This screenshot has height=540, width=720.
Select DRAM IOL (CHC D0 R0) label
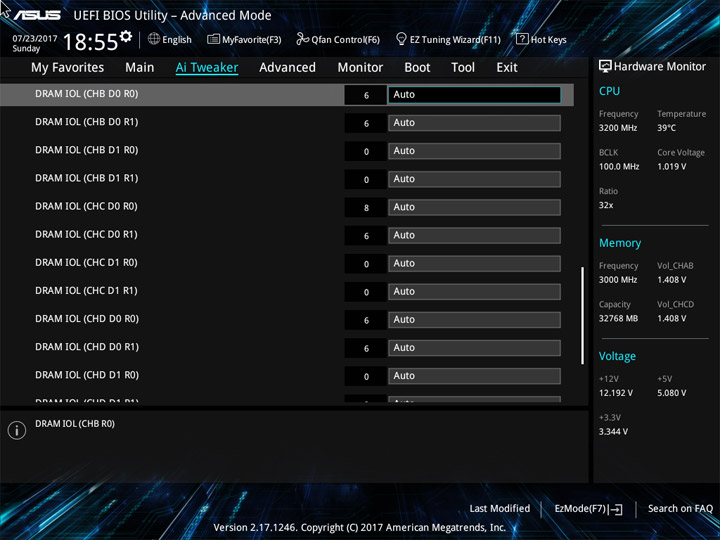click(x=86, y=206)
